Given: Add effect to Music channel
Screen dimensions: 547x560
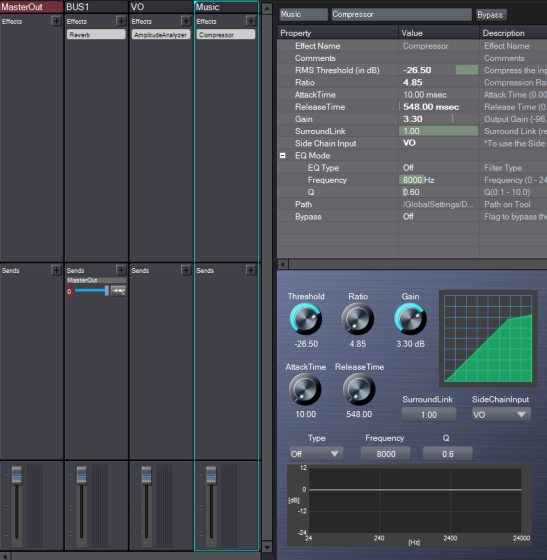Looking at the screenshot, I should click(251, 21).
